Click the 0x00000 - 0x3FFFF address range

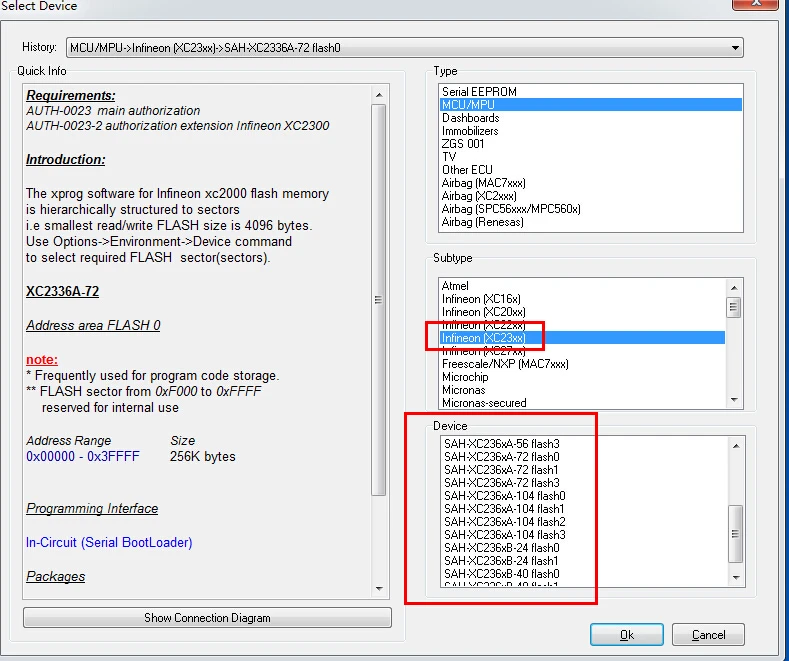click(x=83, y=456)
